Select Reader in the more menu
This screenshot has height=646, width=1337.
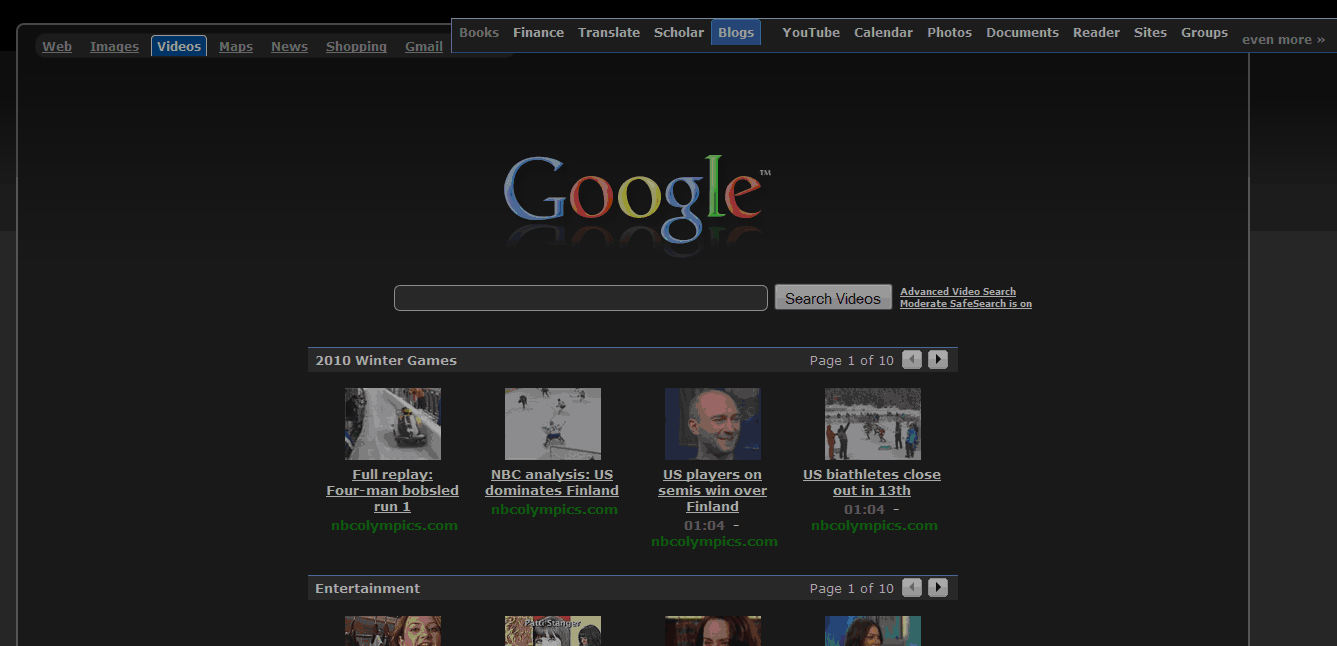click(x=1096, y=32)
